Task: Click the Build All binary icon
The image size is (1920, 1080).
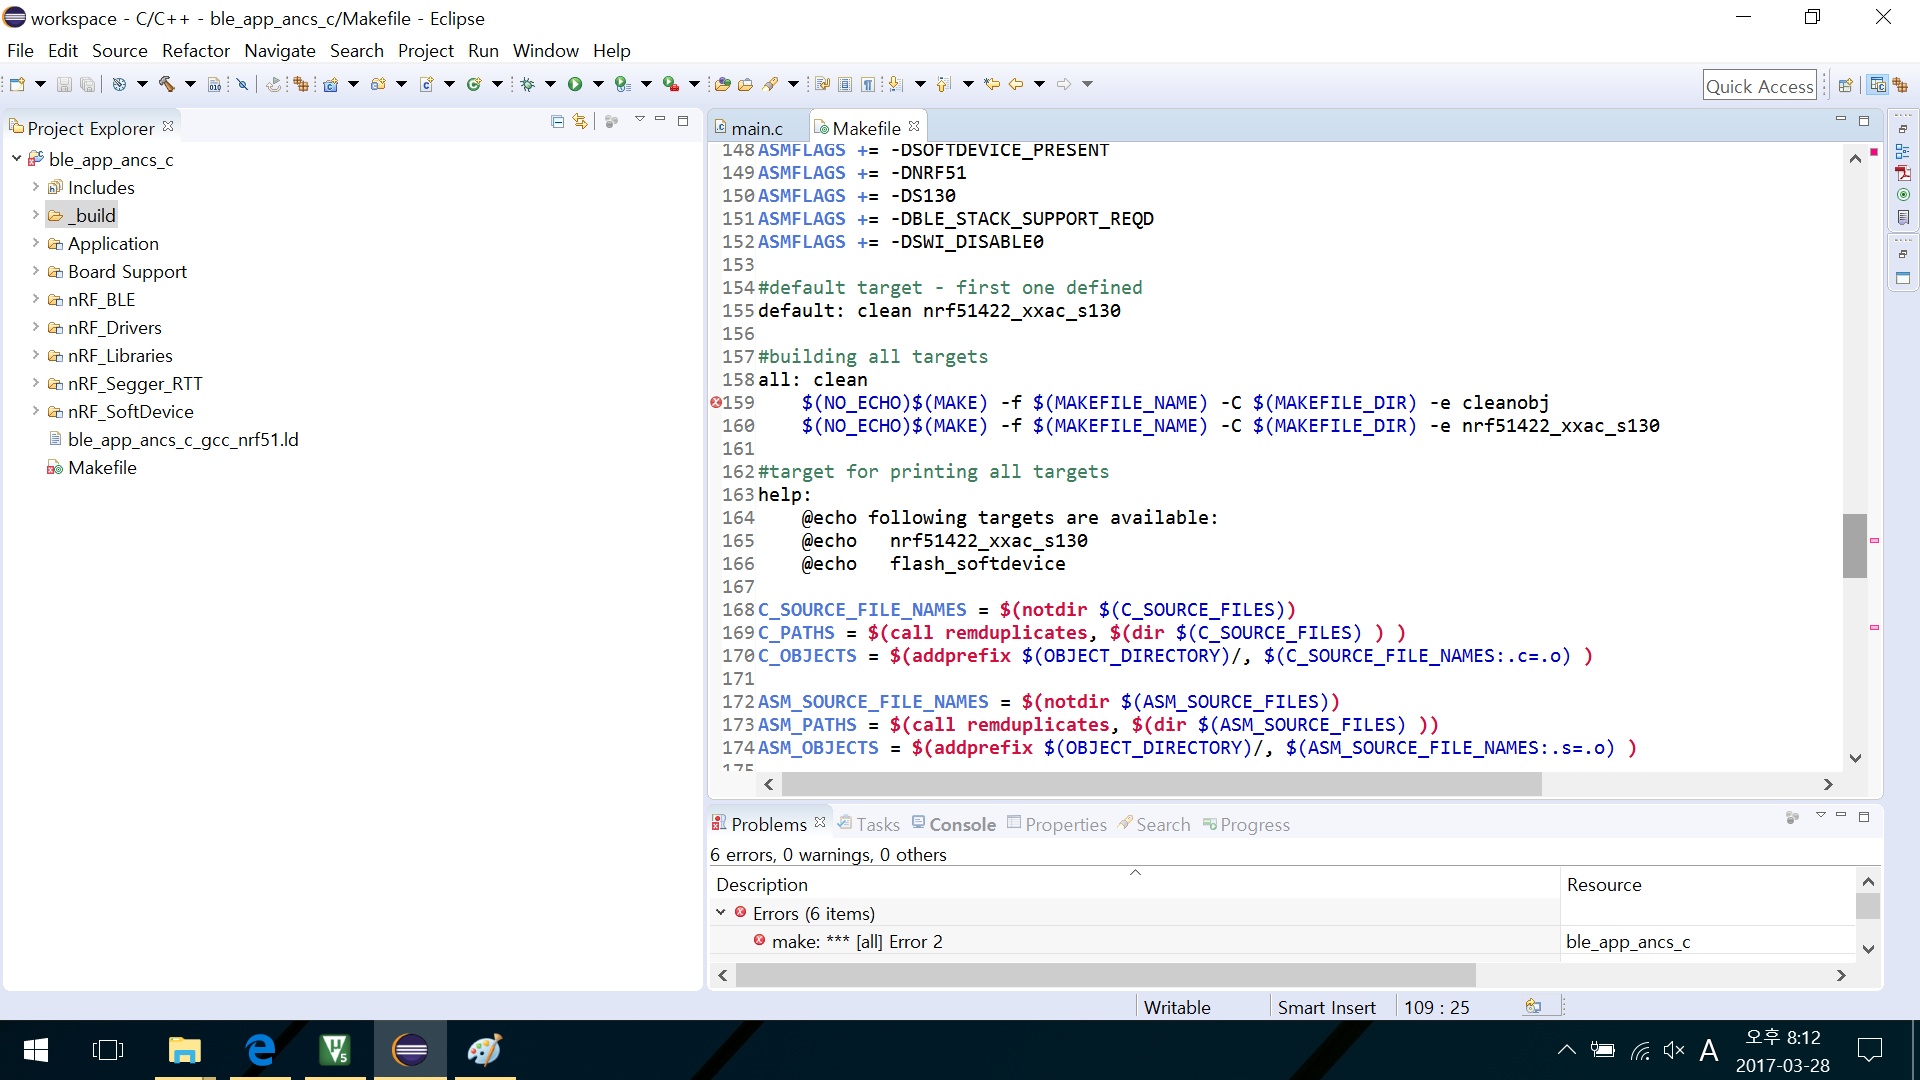Action: [x=214, y=84]
